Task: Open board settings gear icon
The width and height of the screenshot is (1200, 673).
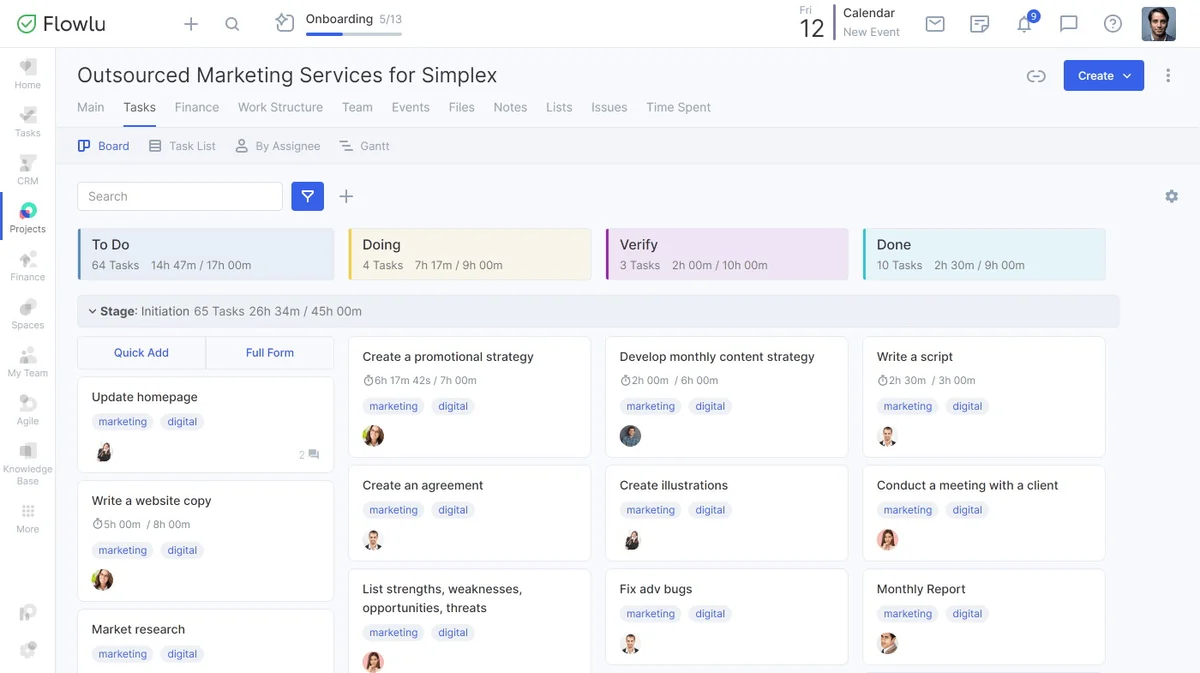Action: [1171, 196]
